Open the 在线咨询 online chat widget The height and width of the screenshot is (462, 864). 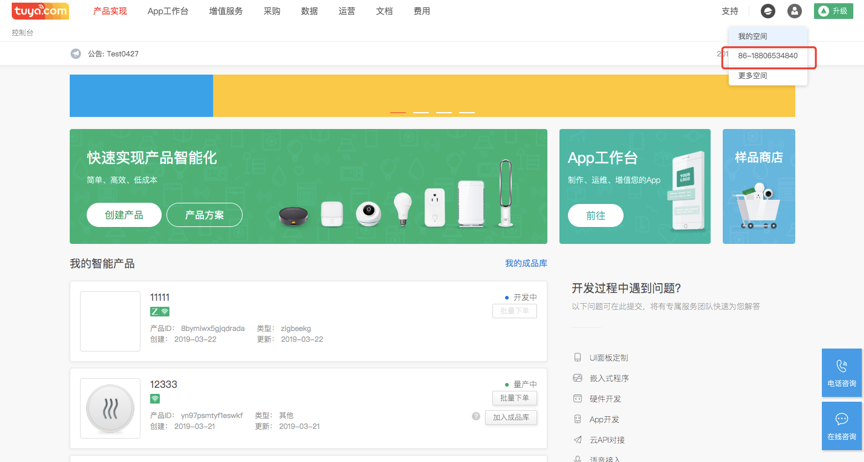[x=841, y=426]
